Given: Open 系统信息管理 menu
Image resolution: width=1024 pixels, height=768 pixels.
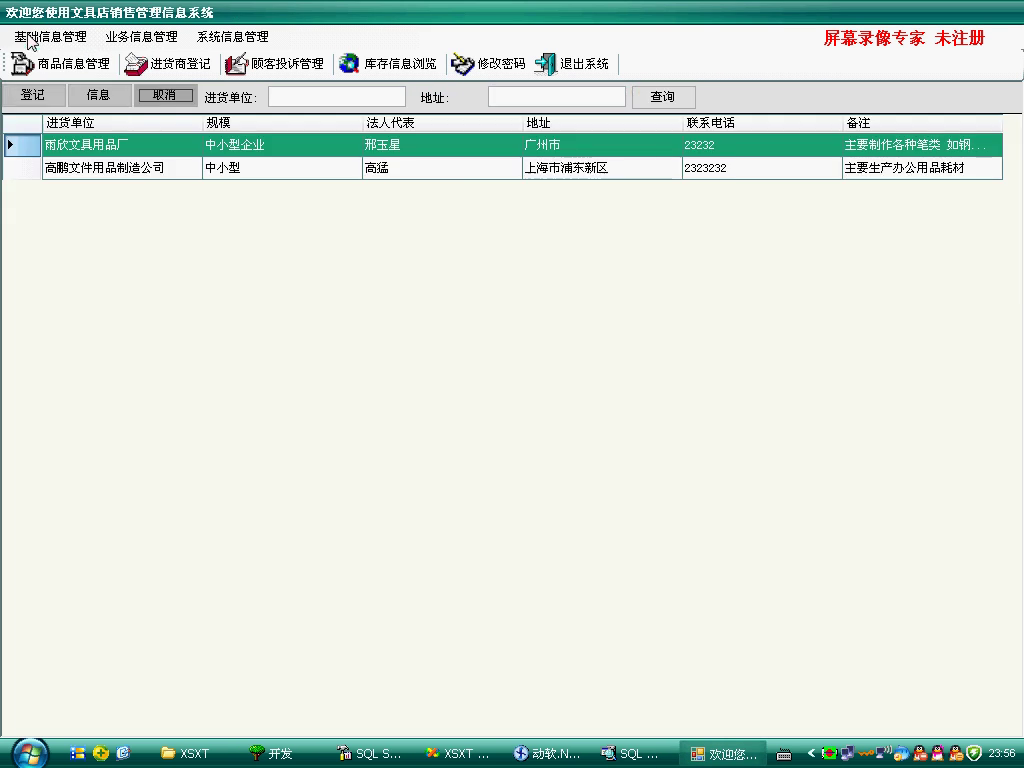Looking at the screenshot, I should coord(232,37).
